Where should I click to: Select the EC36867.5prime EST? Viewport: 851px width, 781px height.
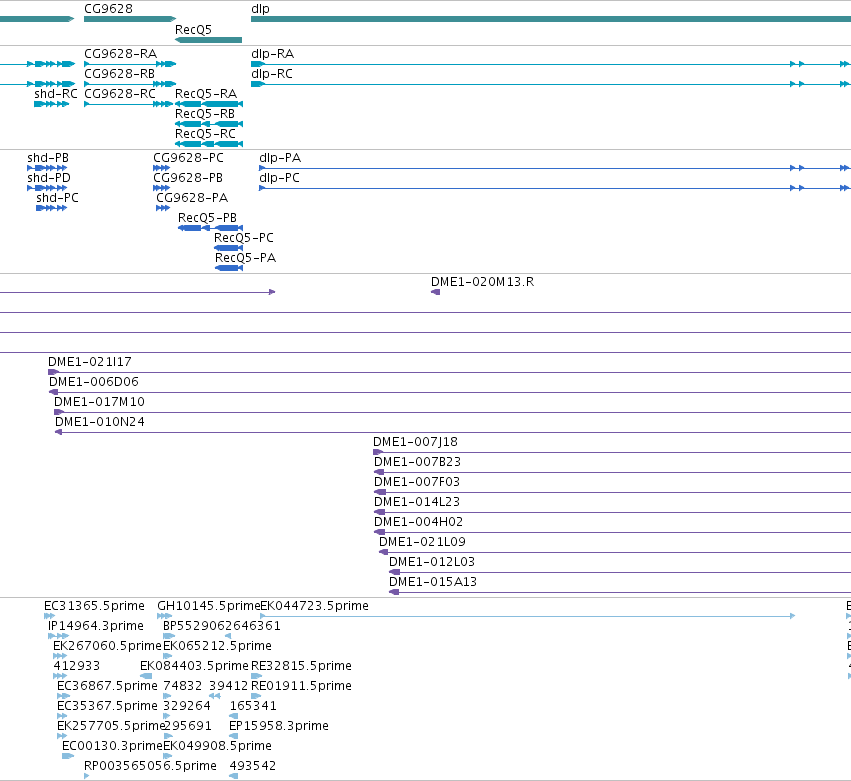(x=63, y=696)
